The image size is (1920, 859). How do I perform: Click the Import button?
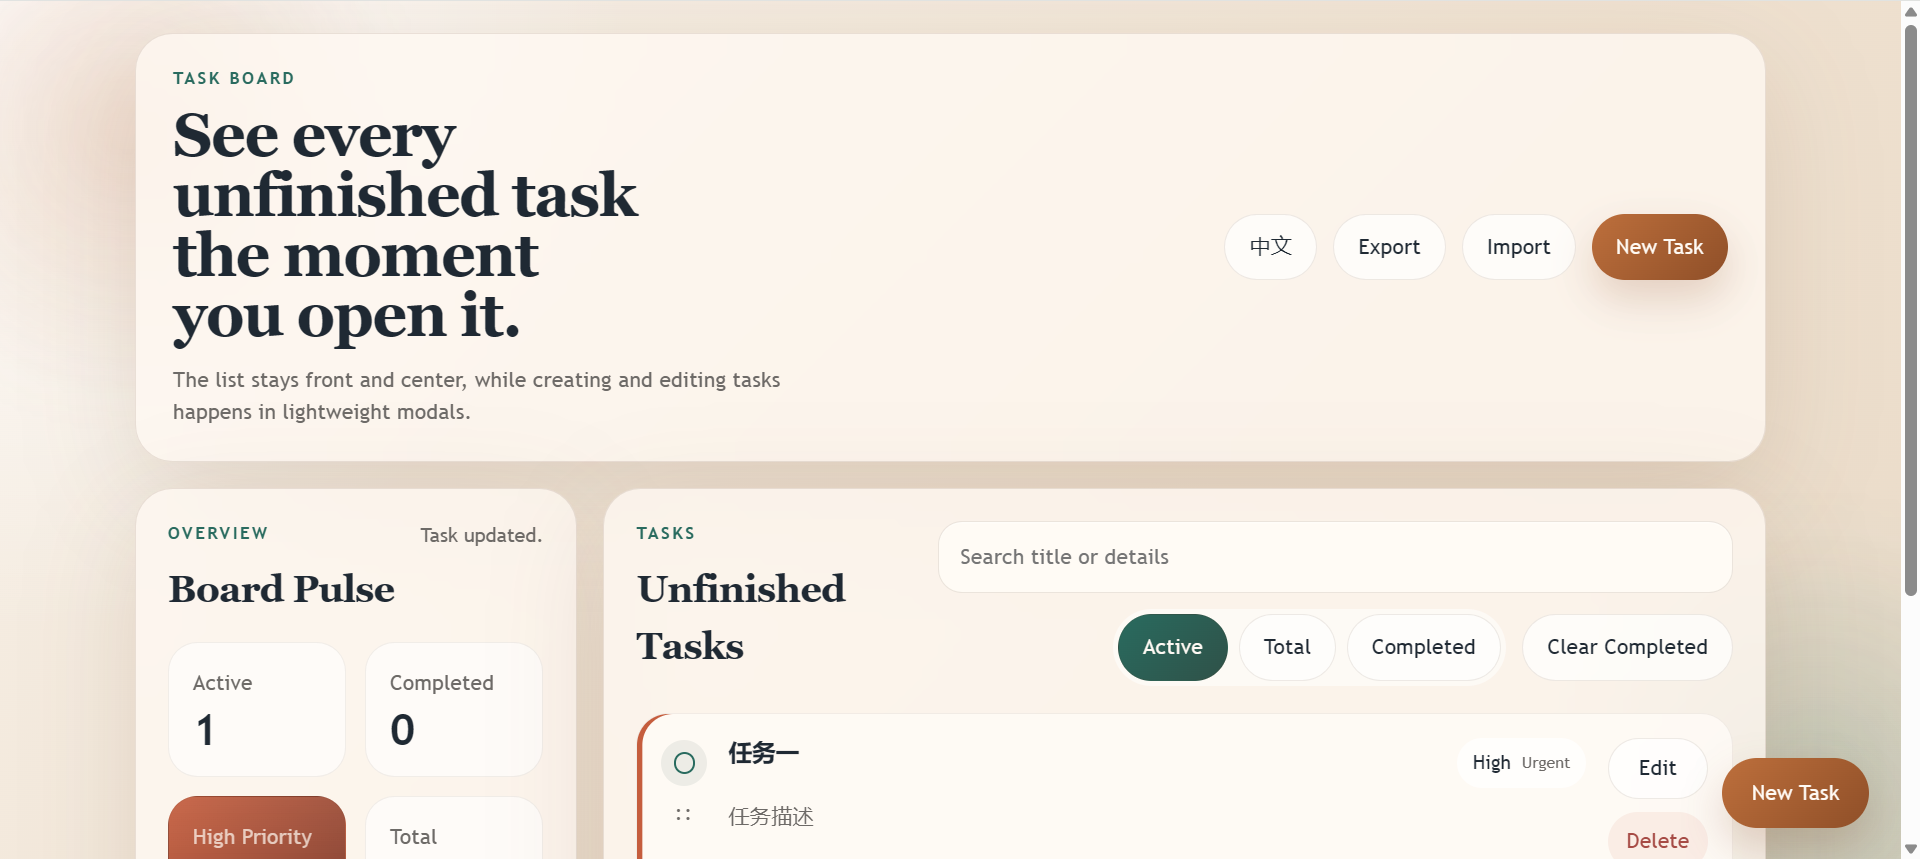[1518, 247]
